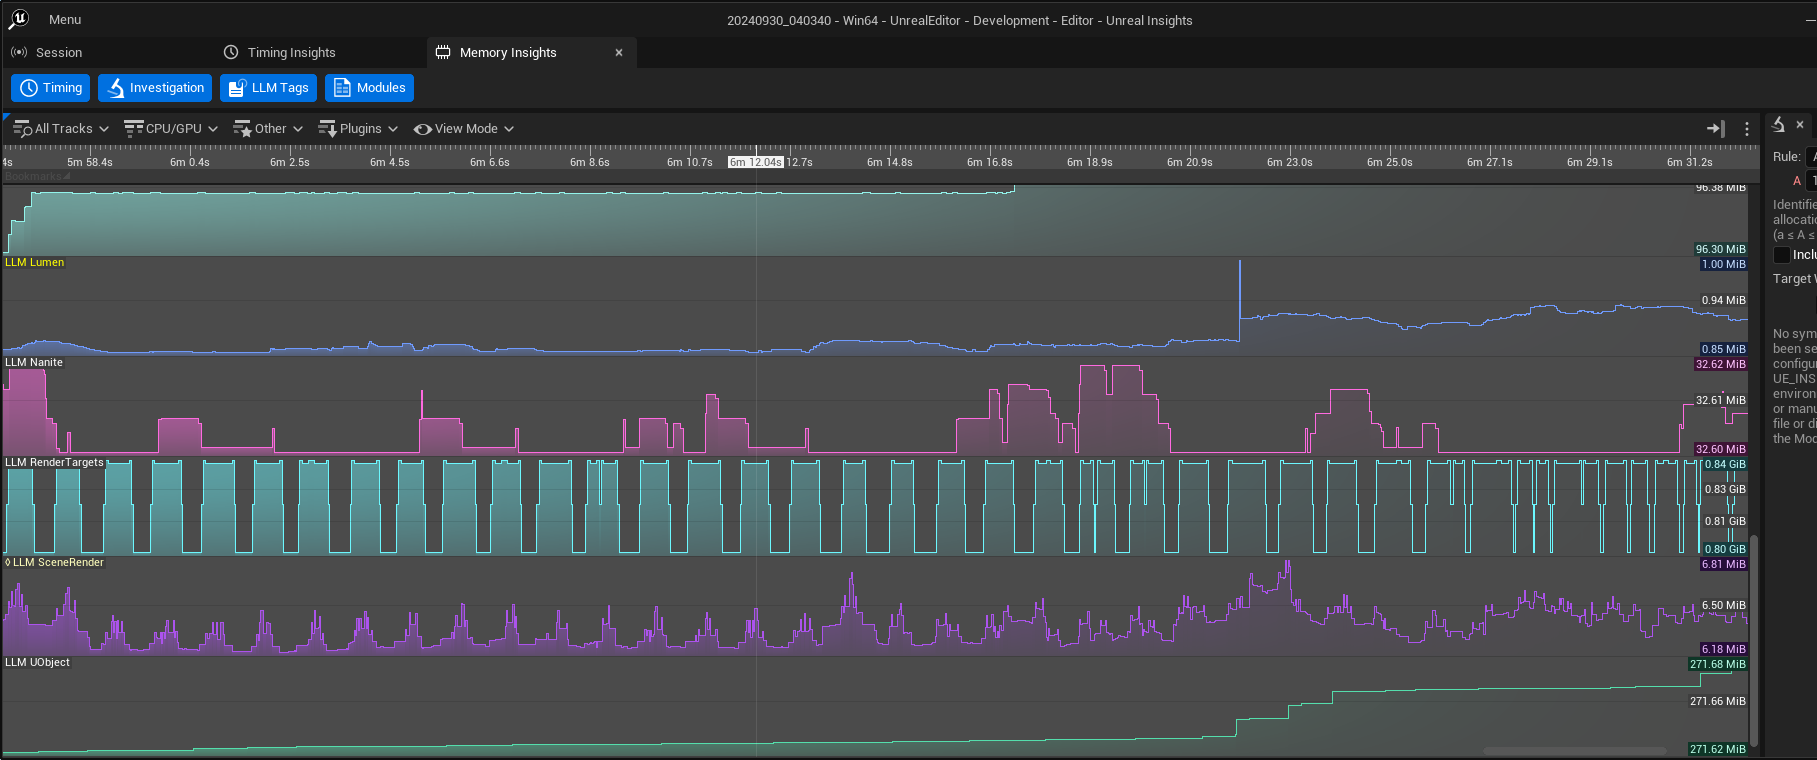Click the 0.84 GiB RenderTargets scale label
This screenshot has height=760, width=1817.
click(1725, 465)
